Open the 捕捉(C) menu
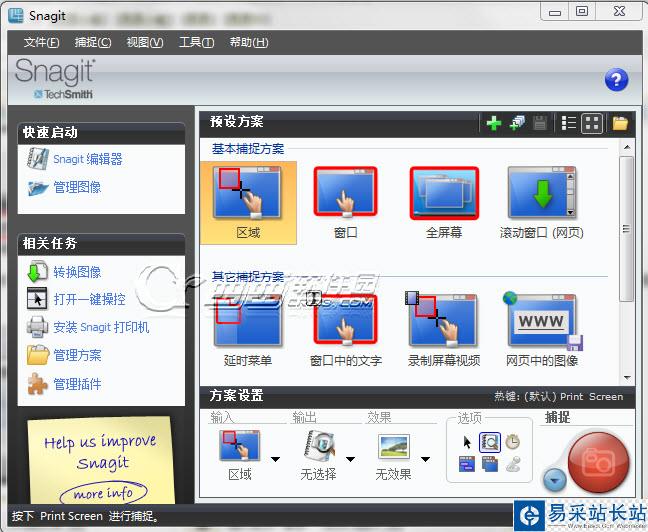The width and height of the screenshot is (648, 532). pos(93,42)
